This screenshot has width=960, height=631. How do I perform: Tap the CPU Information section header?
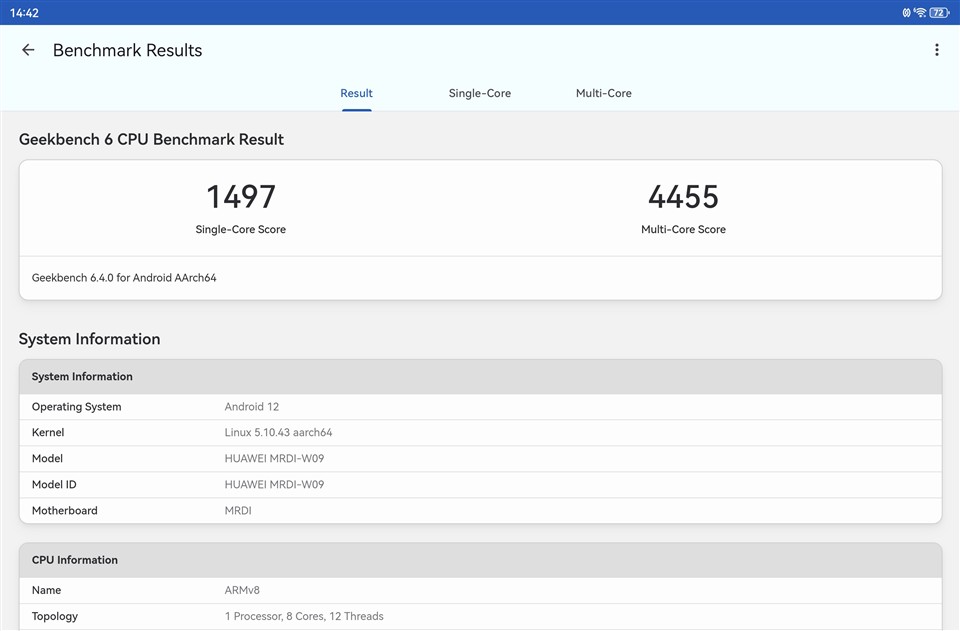(480, 560)
